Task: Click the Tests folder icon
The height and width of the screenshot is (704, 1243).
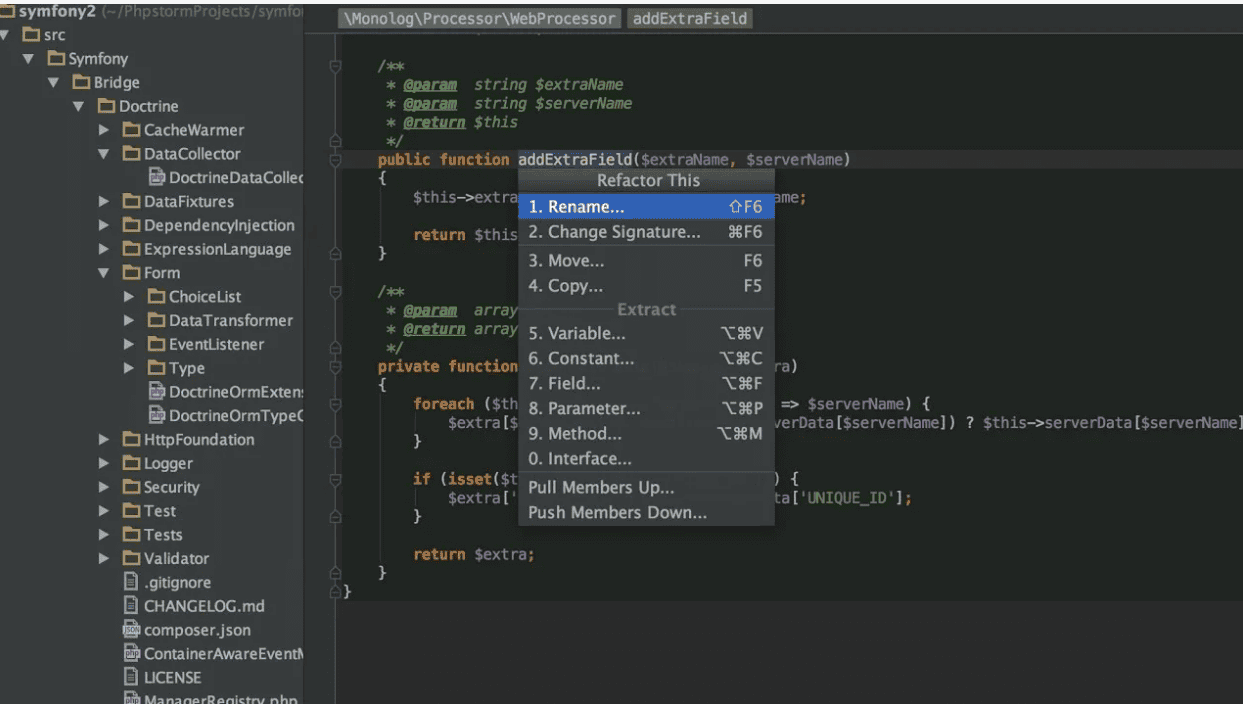Action: coord(131,535)
